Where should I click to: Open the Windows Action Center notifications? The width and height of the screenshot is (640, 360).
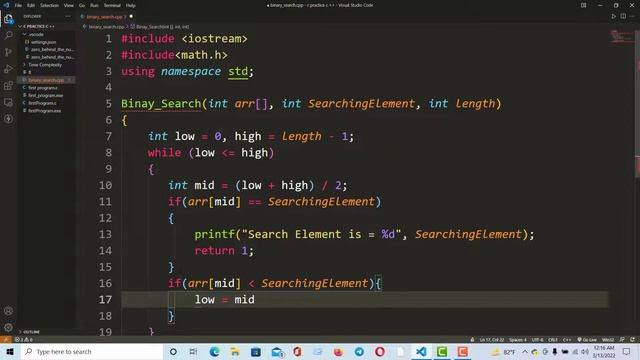627,351
